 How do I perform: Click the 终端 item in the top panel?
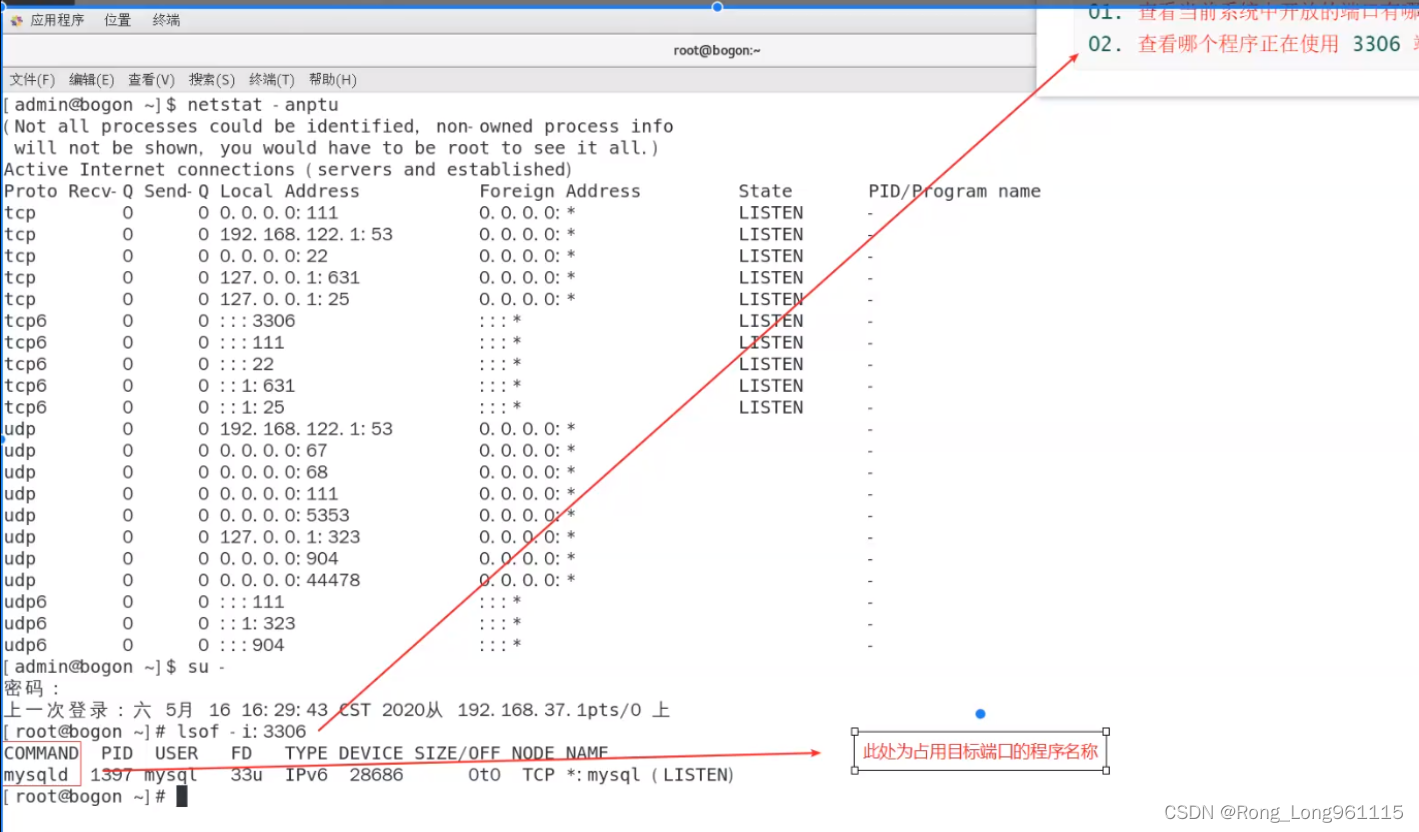point(166,20)
